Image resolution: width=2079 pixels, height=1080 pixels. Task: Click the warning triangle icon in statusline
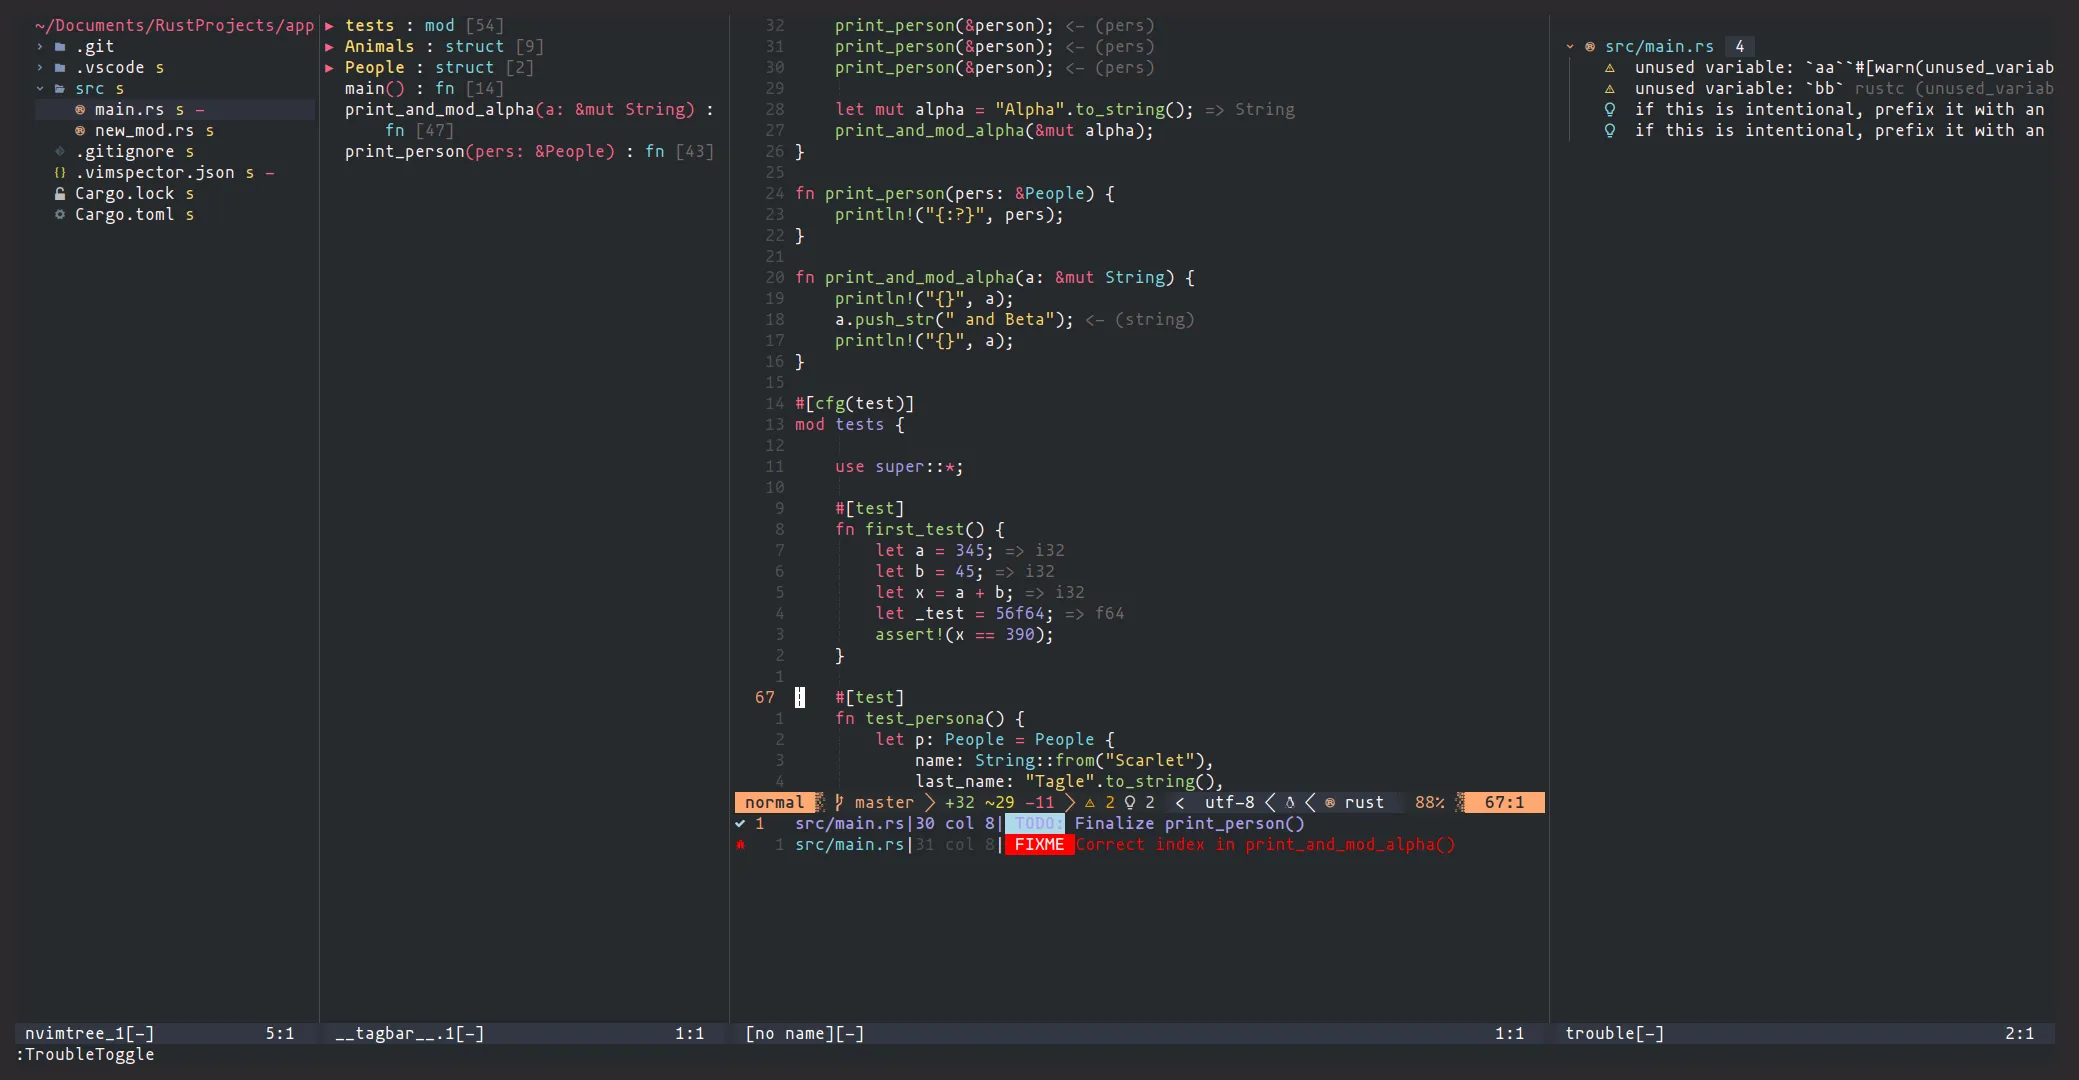(x=1090, y=803)
